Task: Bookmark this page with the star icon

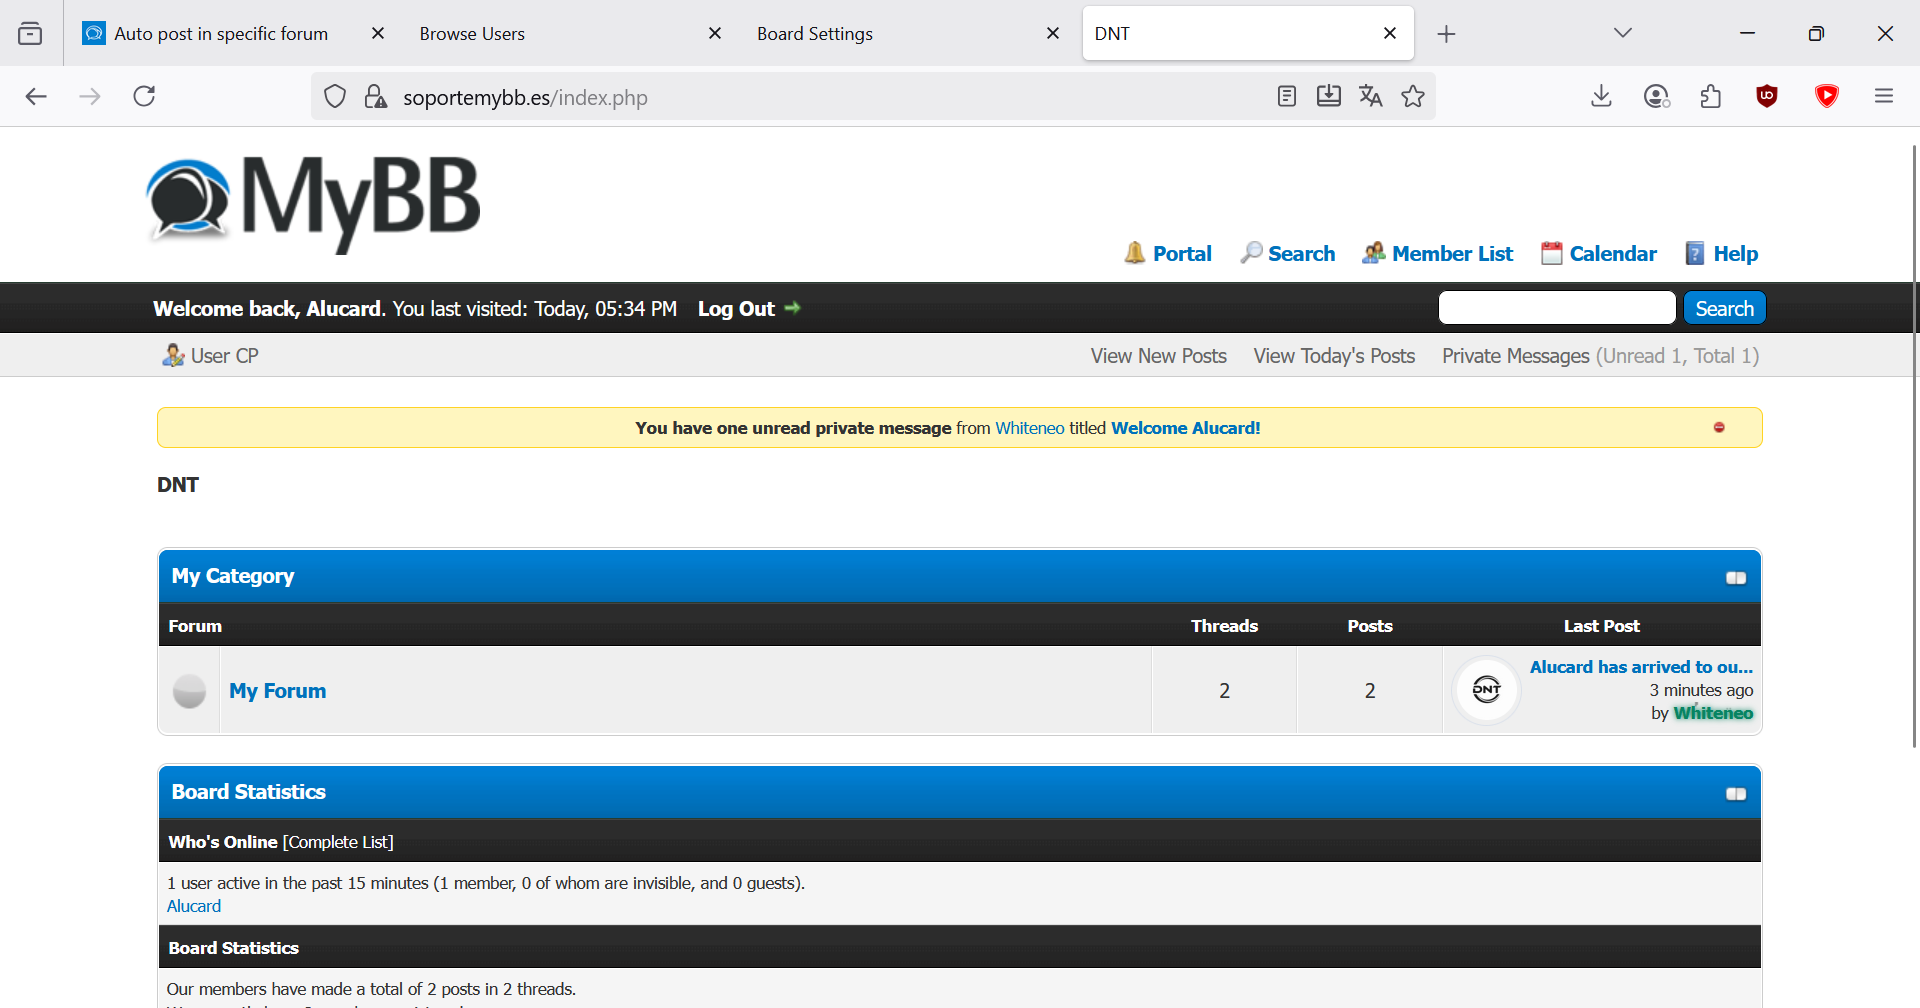Action: pyautogui.click(x=1413, y=97)
